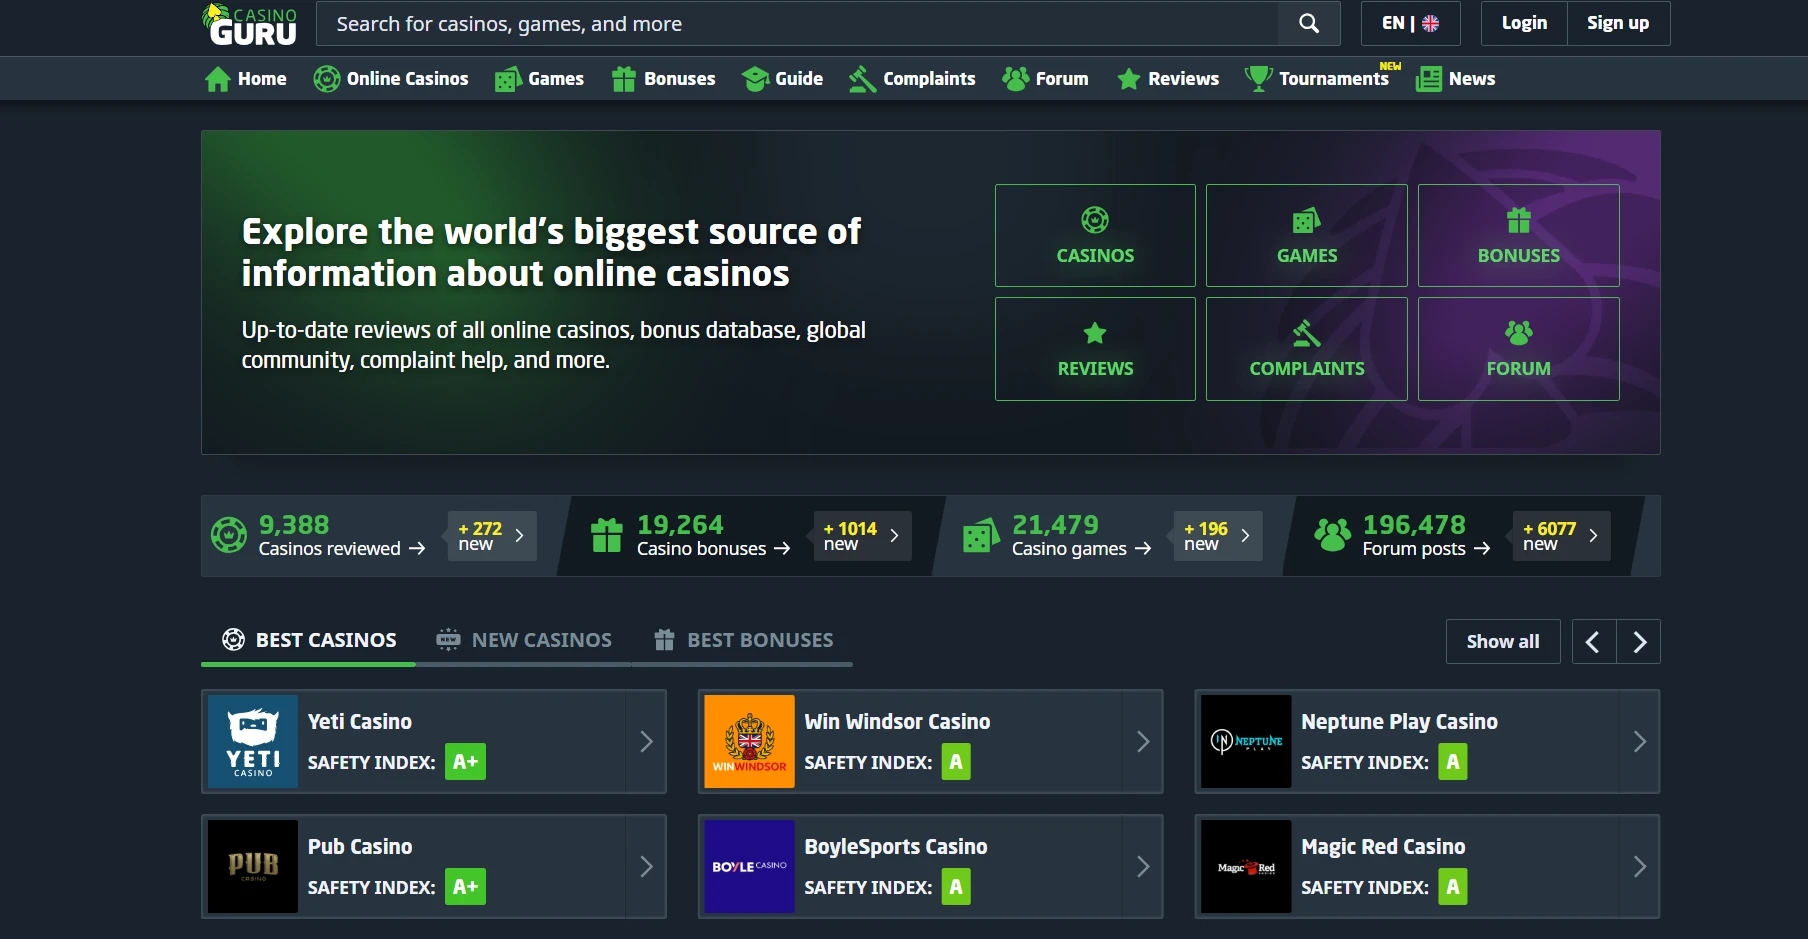This screenshot has width=1808, height=939.
Task: Click the Casinos tile icon in banner
Action: (1095, 220)
